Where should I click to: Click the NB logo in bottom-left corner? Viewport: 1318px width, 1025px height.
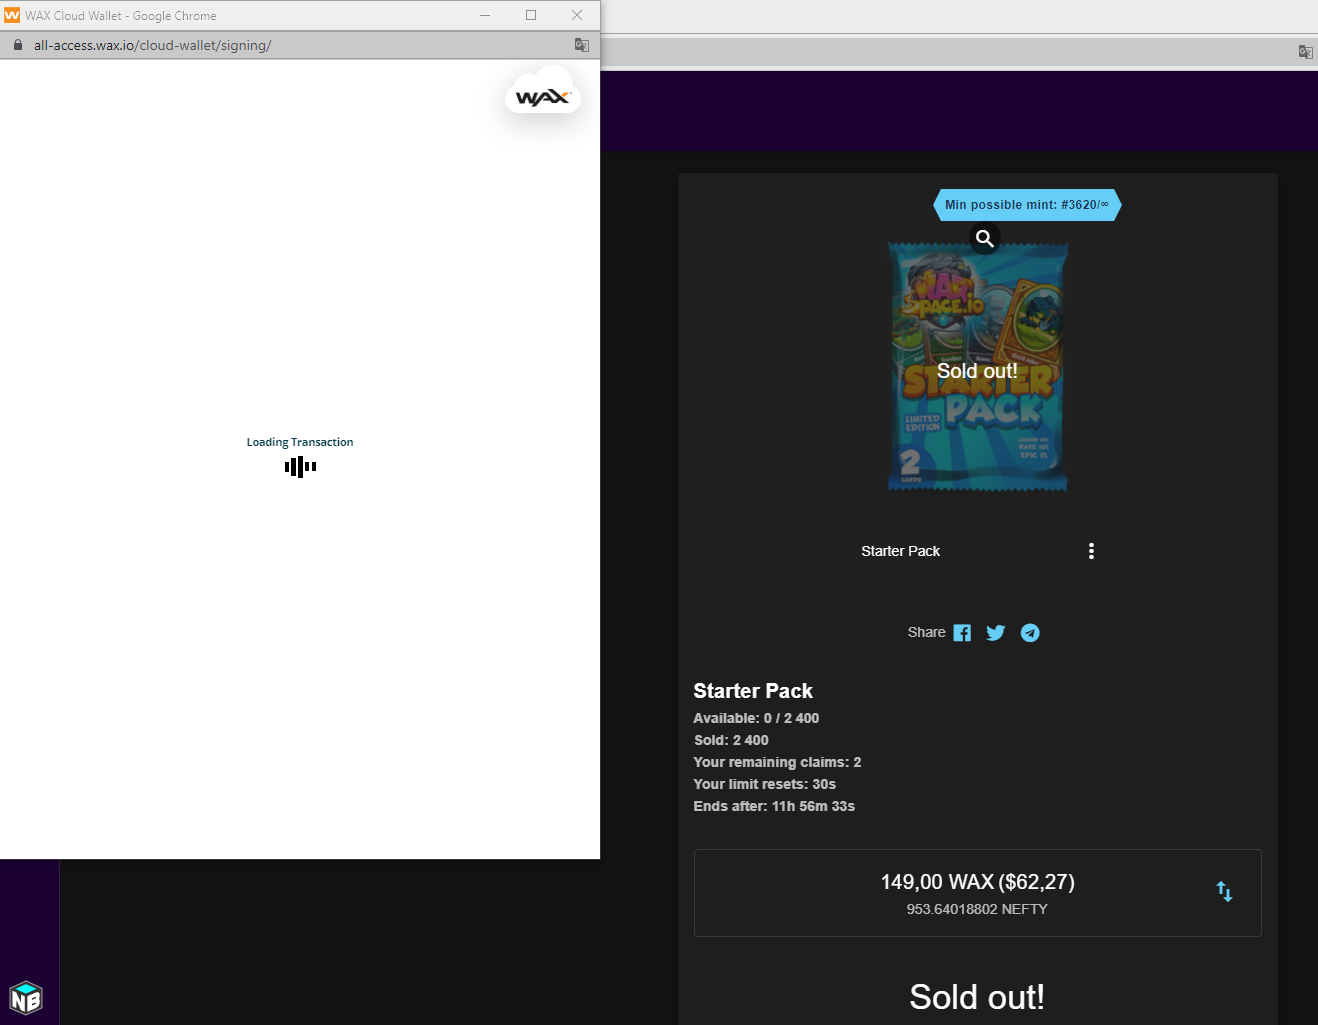click(26, 997)
